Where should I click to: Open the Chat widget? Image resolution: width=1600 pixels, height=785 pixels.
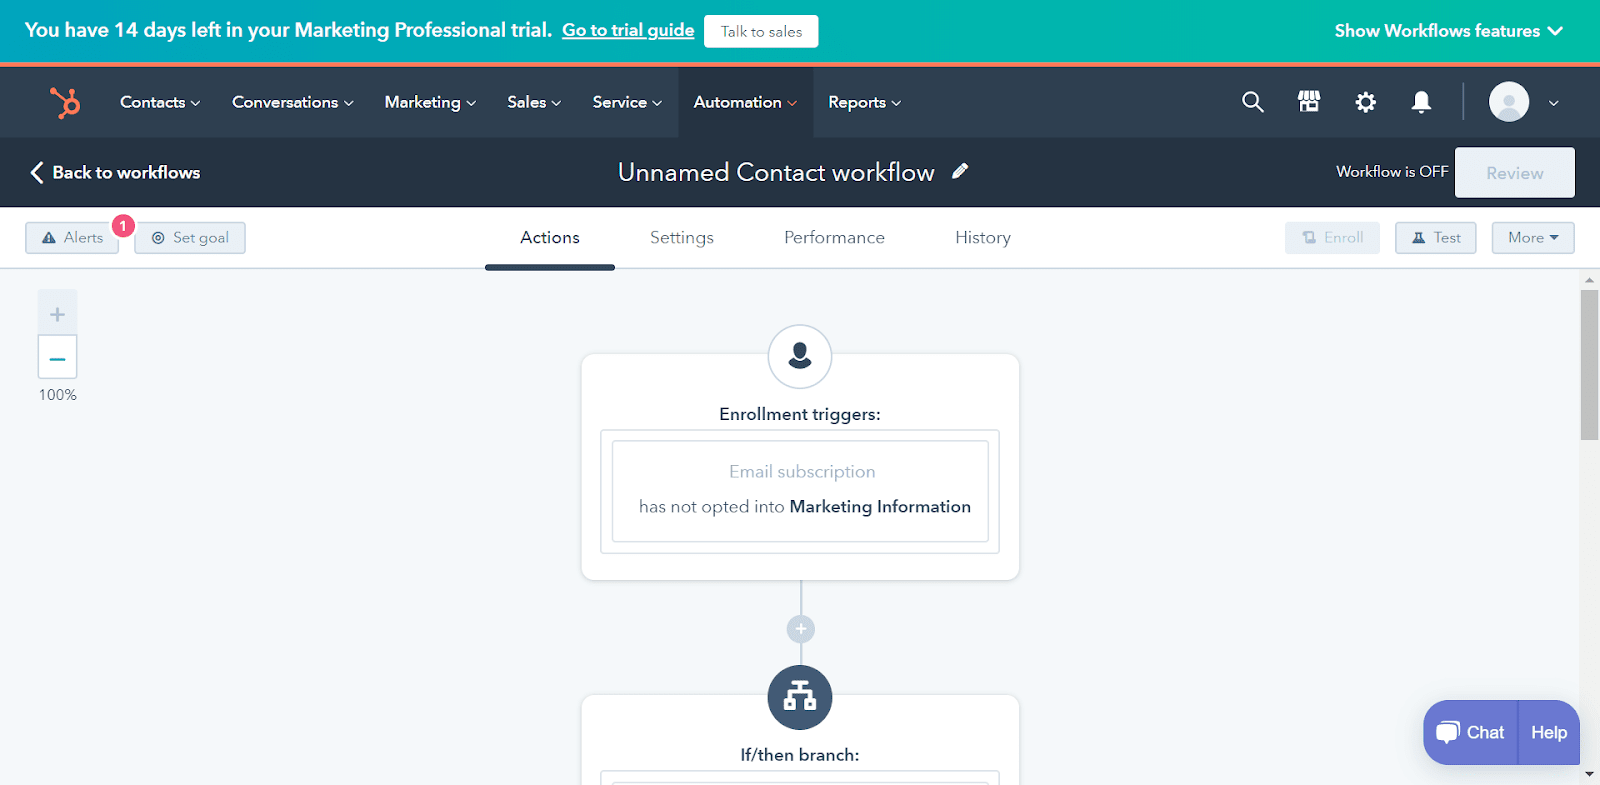pyautogui.click(x=1470, y=733)
